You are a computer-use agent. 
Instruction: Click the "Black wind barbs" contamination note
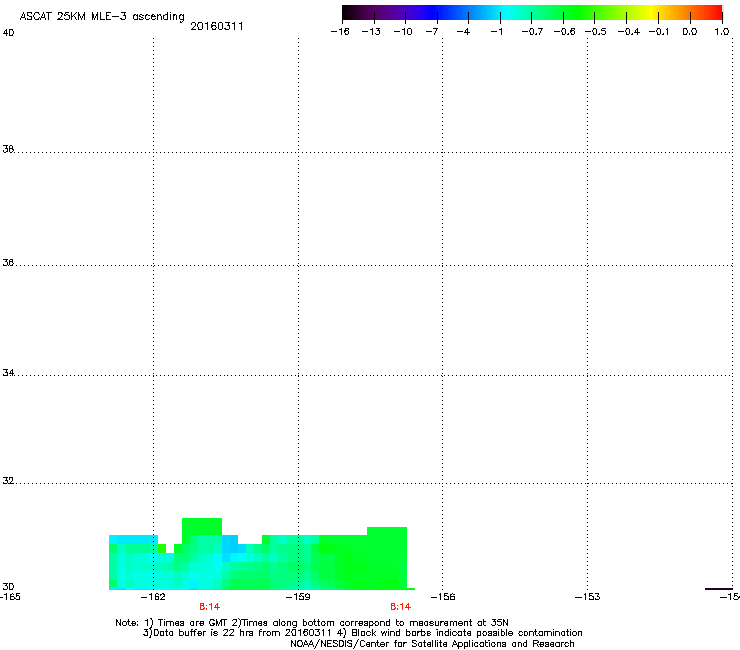tap(460, 633)
